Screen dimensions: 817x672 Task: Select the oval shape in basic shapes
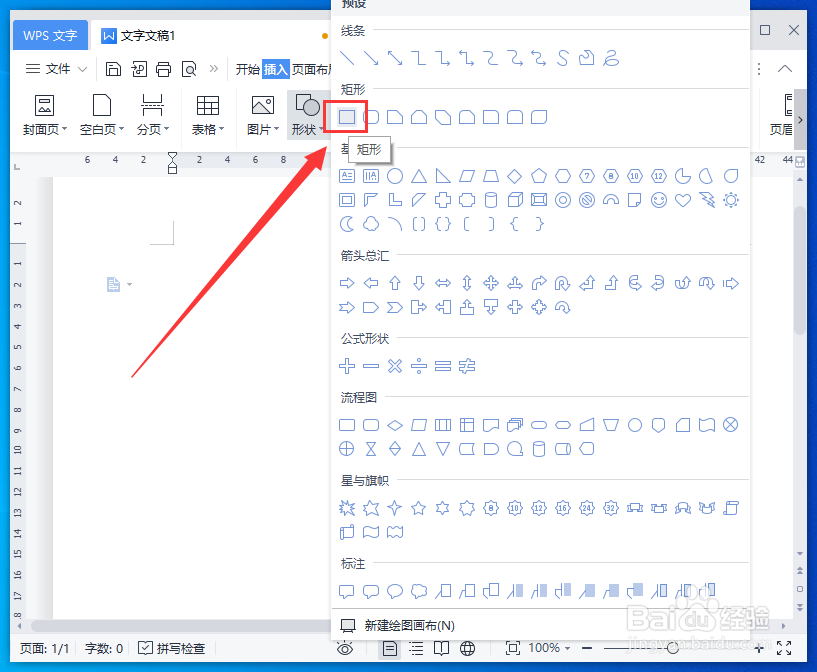click(x=395, y=176)
